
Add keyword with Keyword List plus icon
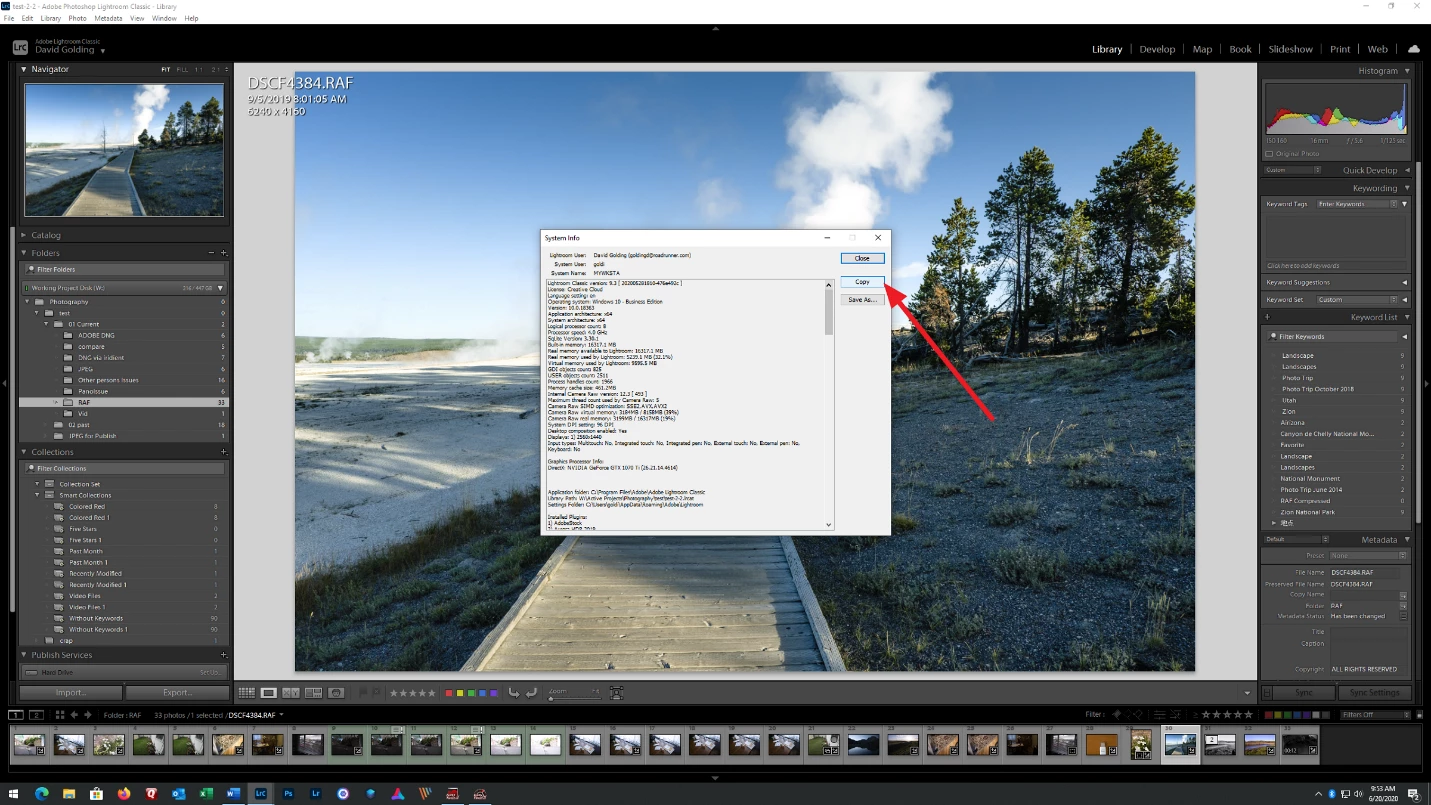1268,317
